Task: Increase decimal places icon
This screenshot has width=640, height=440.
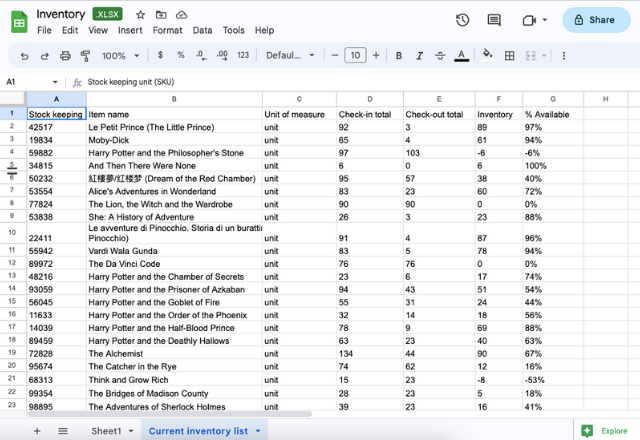Action: [222, 56]
